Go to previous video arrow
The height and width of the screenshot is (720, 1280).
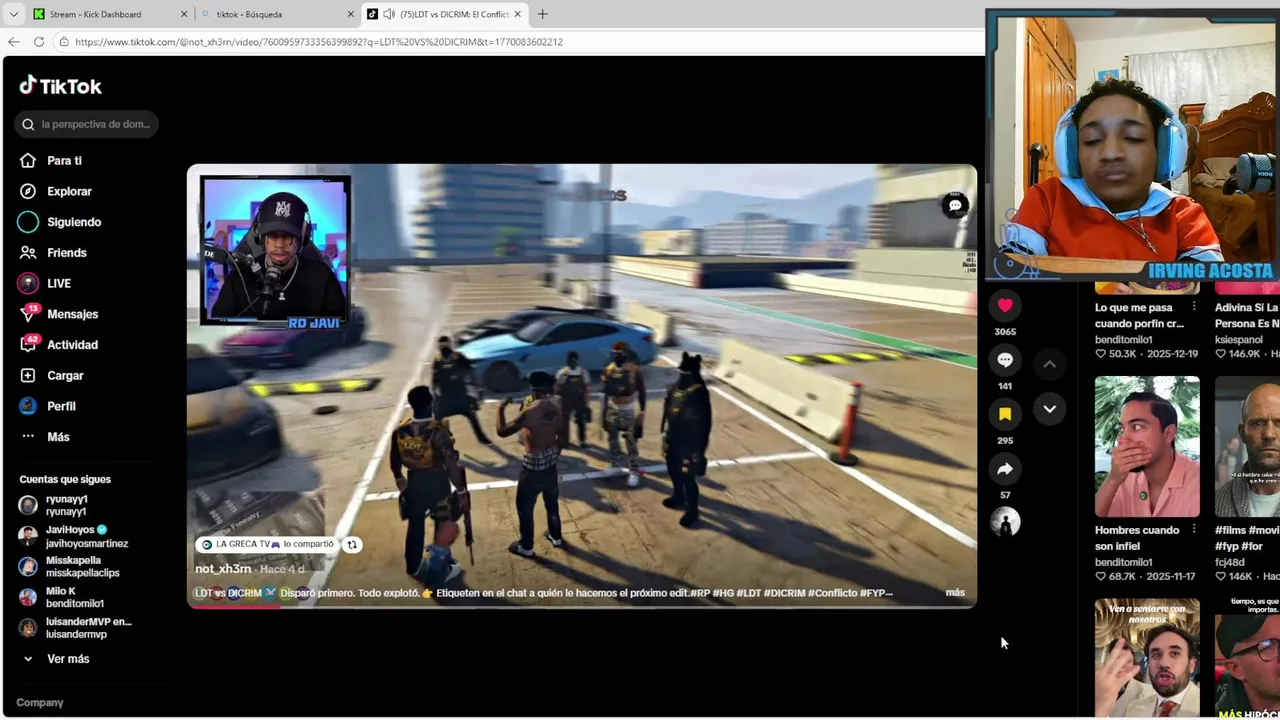tap(1049, 364)
